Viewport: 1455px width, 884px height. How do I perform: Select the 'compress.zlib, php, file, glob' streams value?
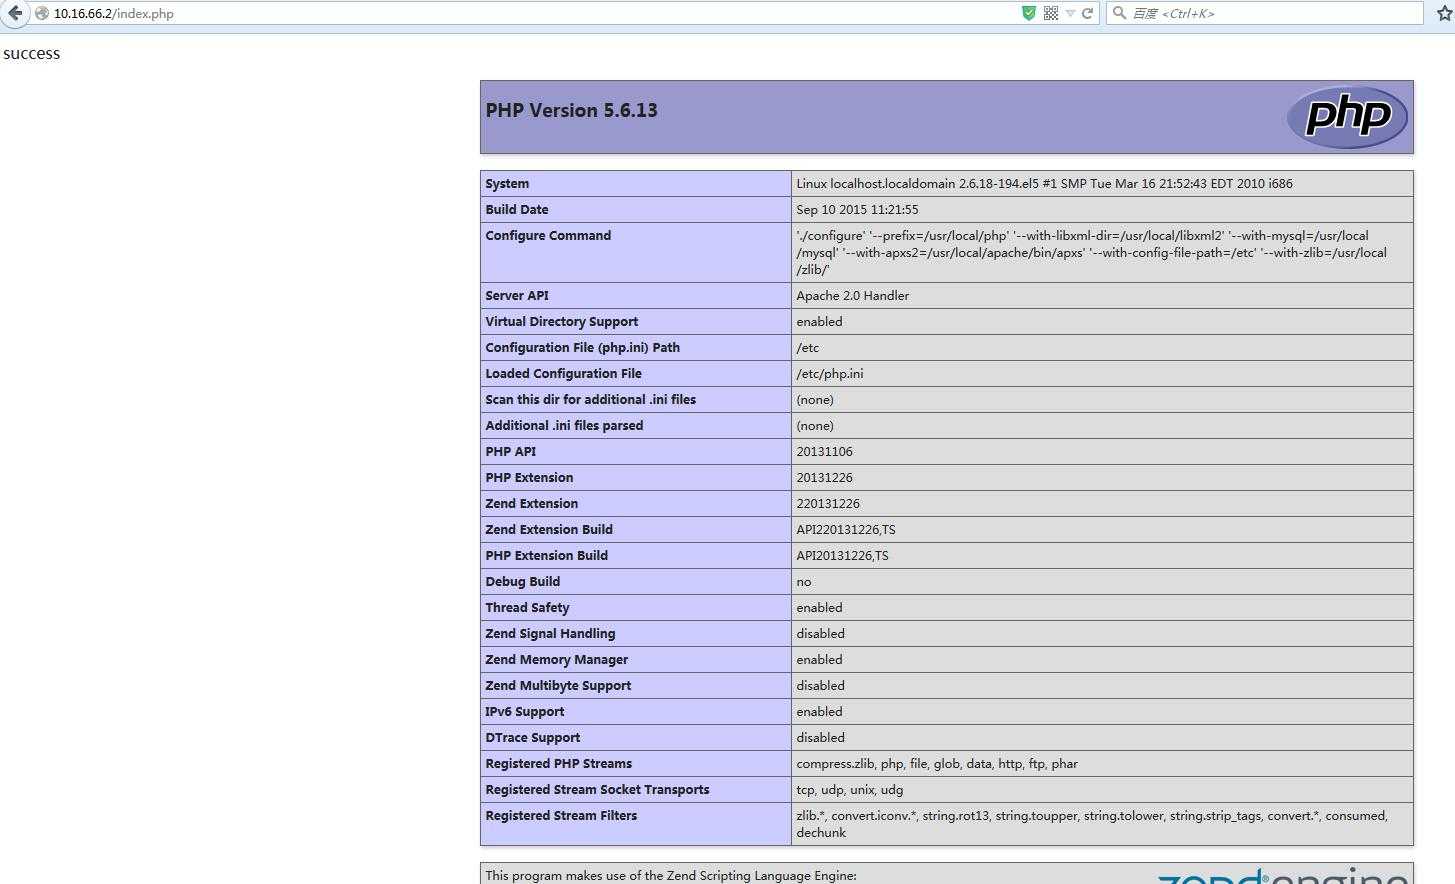(x=937, y=764)
